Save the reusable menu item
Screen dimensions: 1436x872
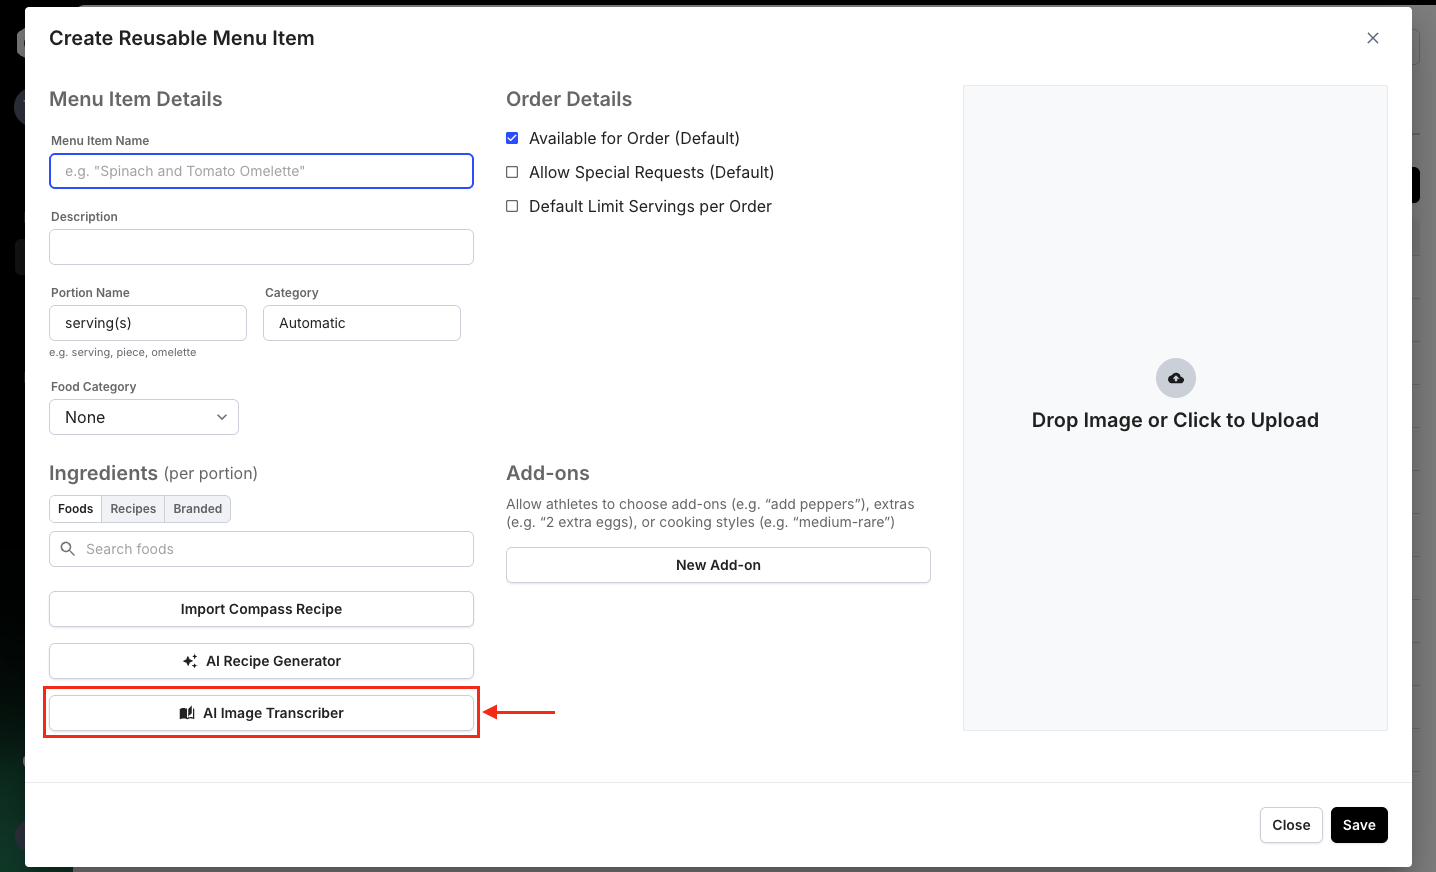tap(1359, 825)
